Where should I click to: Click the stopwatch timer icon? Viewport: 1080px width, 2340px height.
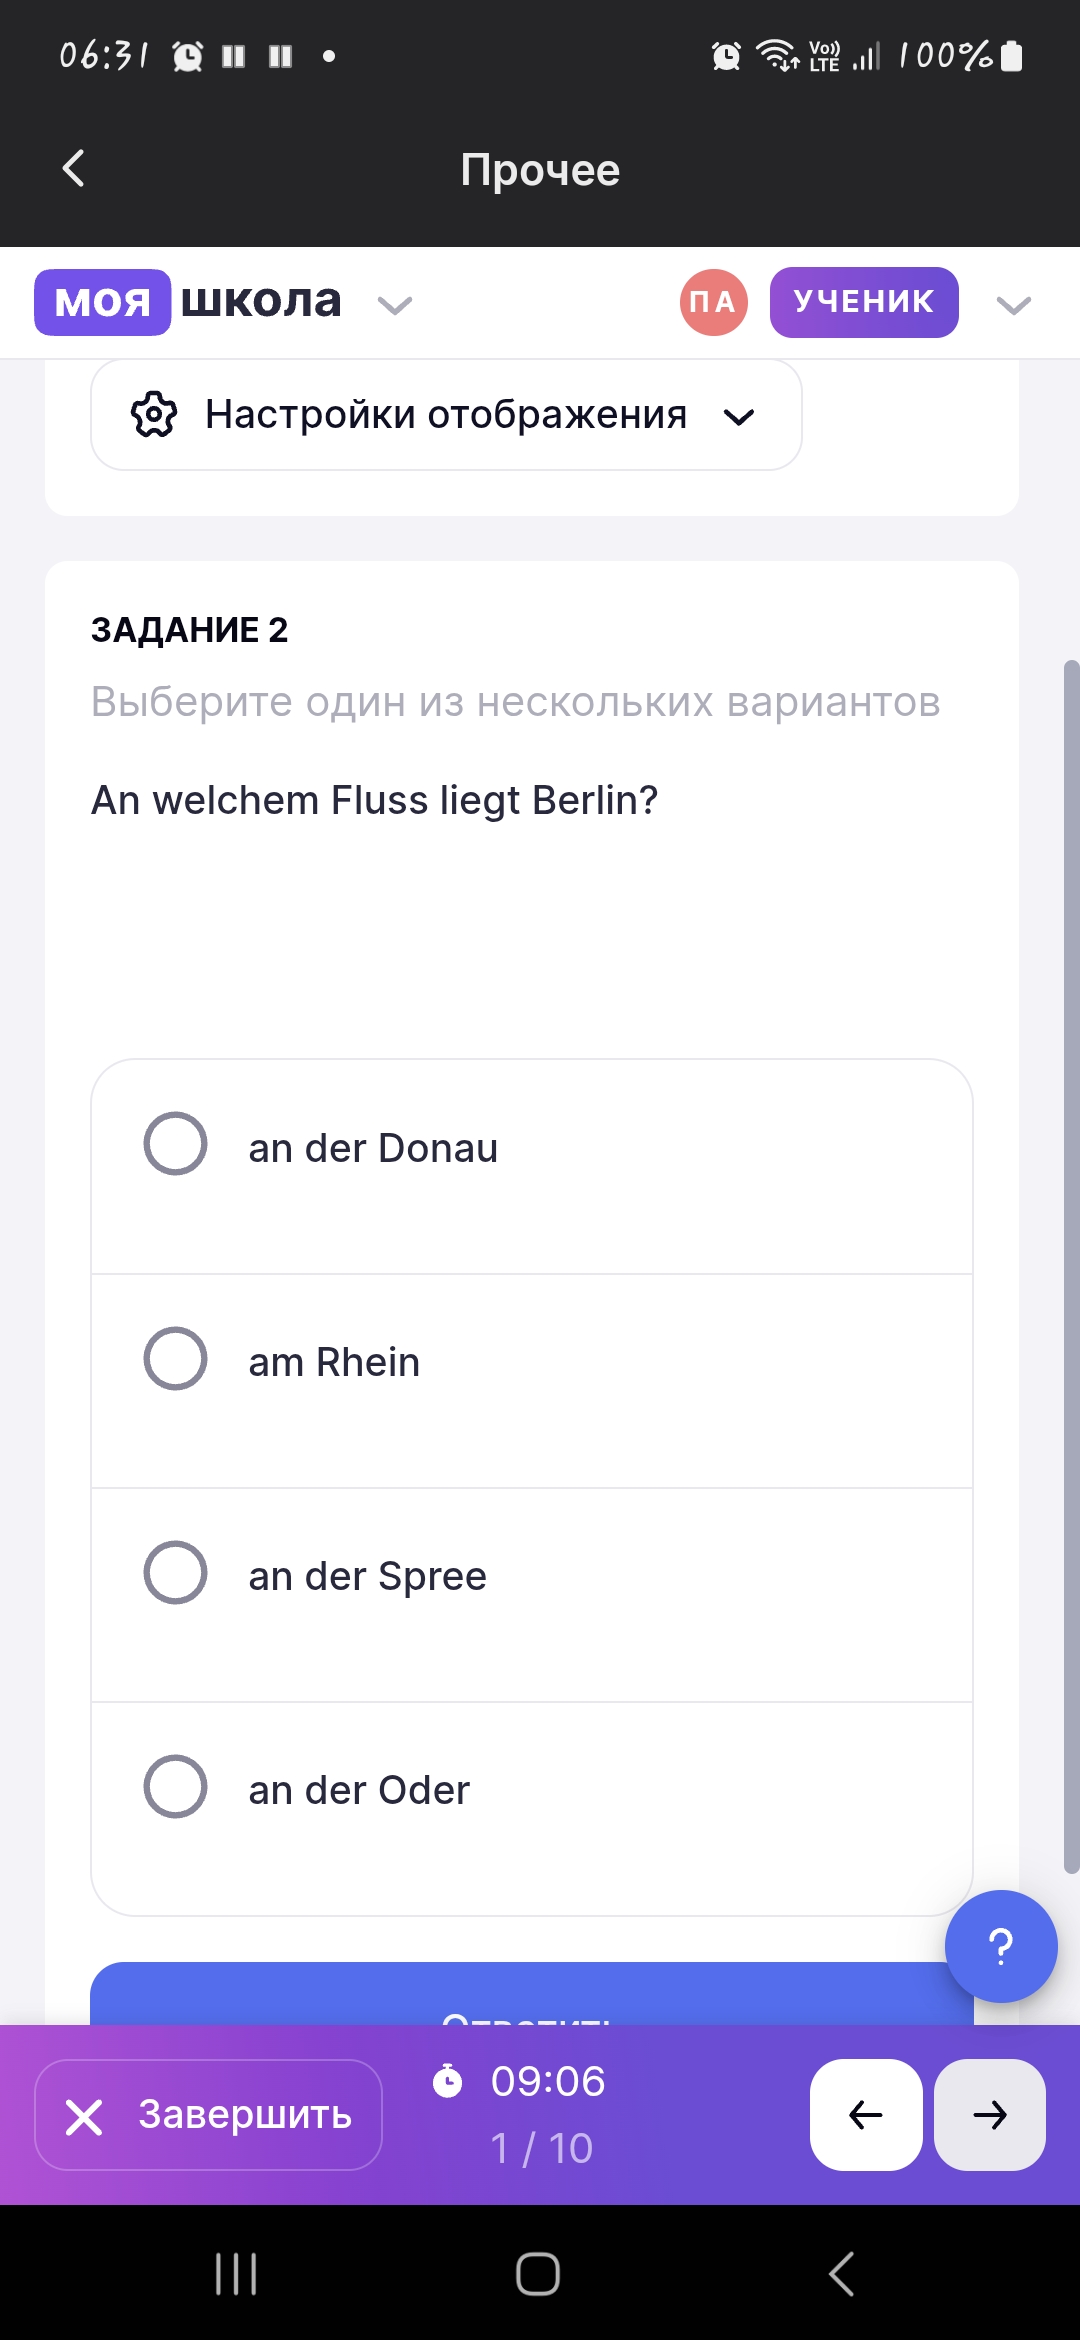pyautogui.click(x=447, y=2080)
